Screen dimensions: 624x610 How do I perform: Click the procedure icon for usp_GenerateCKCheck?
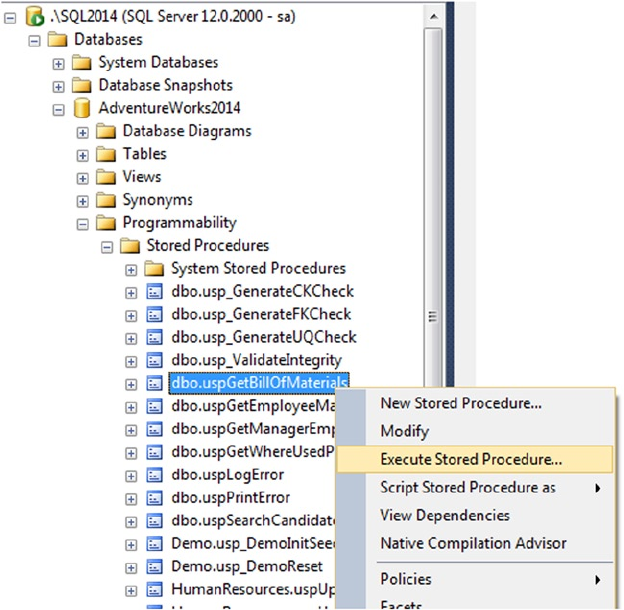coord(154,292)
